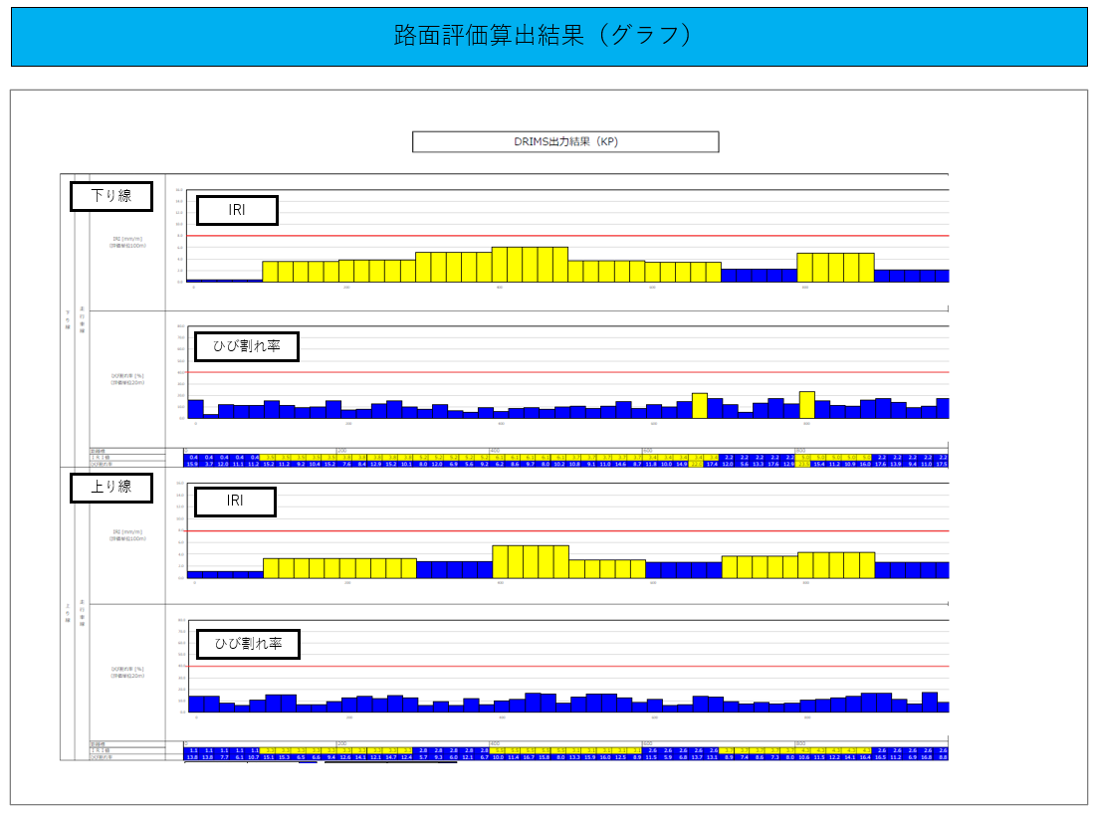Select the ひび割れ率 label in the 下り線 section

pyautogui.click(x=244, y=346)
